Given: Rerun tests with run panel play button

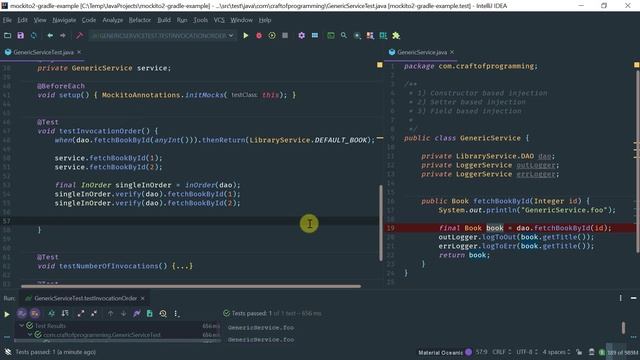Looking at the screenshot, I should tap(7, 314).
